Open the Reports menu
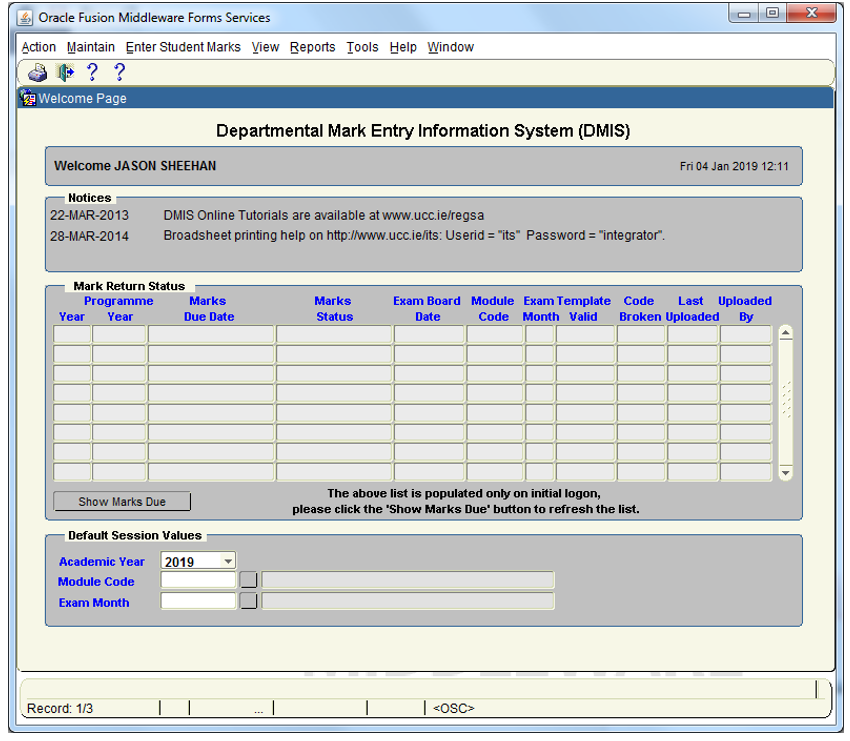Image resolution: width=850 pixels, height=741 pixels. pos(312,47)
